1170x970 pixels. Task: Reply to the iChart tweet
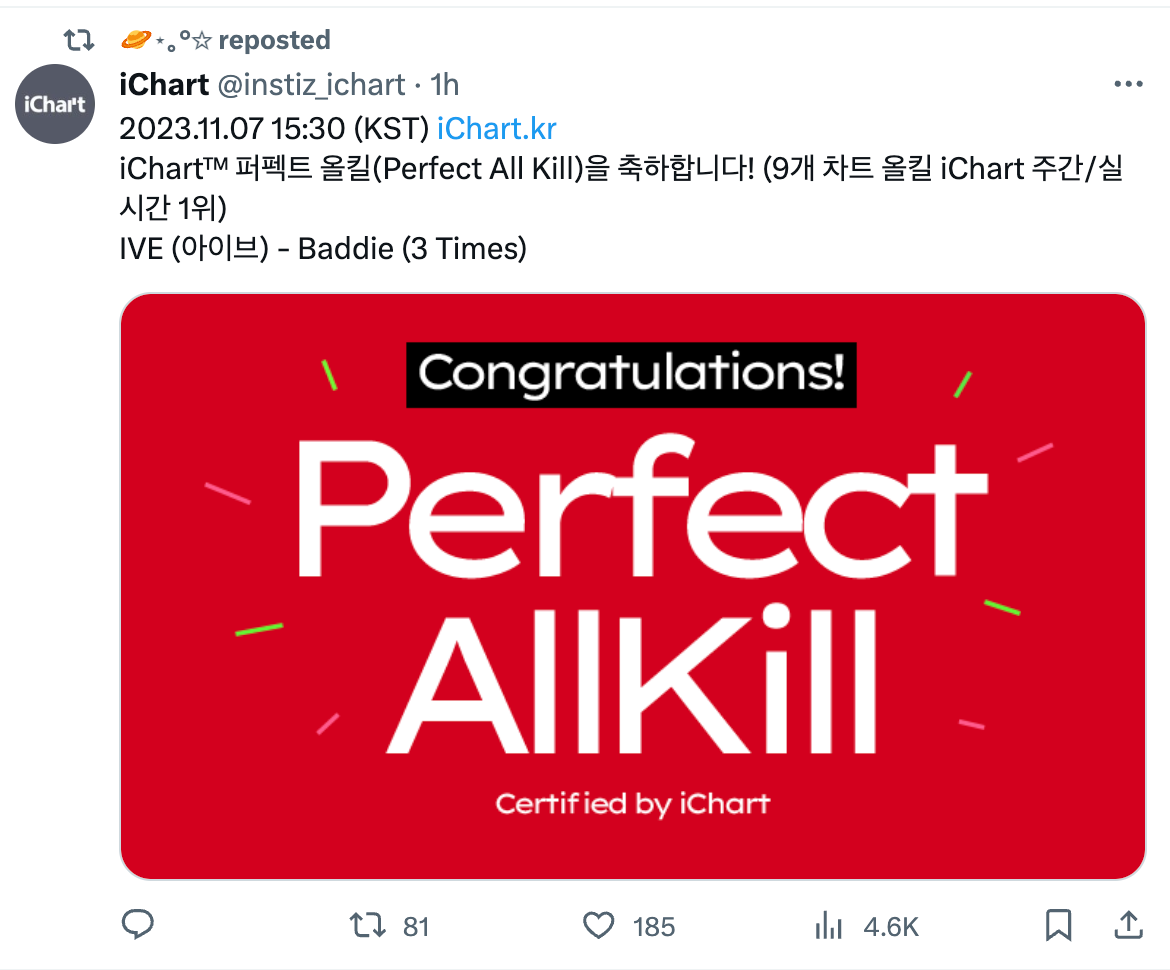136,925
